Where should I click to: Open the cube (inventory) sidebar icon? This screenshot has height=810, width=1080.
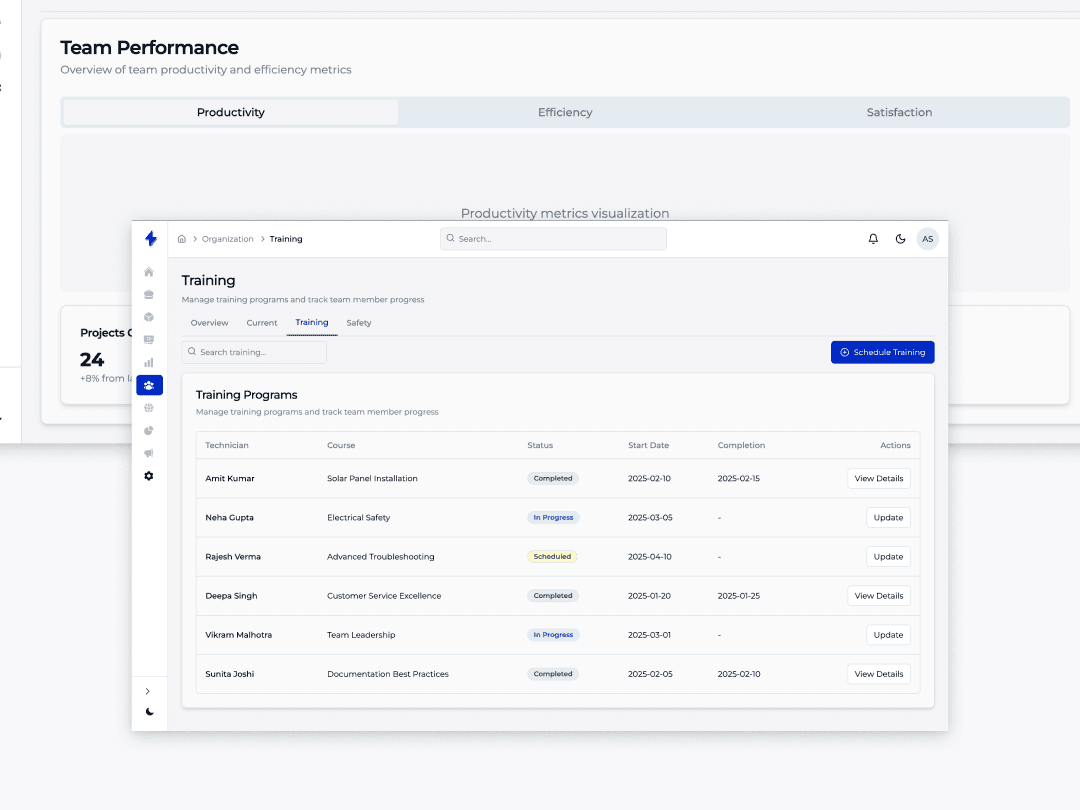click(x=149, y=318)
